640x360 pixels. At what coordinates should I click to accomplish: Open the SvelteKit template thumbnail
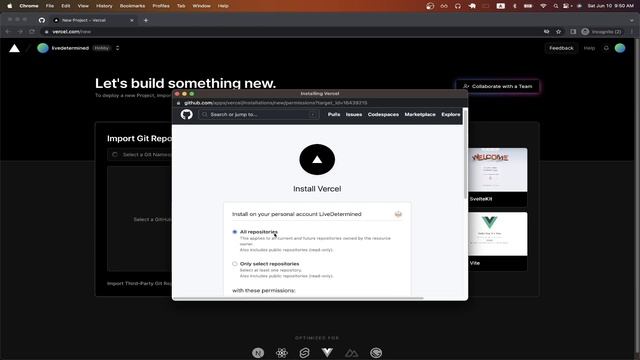click(498, 170)
